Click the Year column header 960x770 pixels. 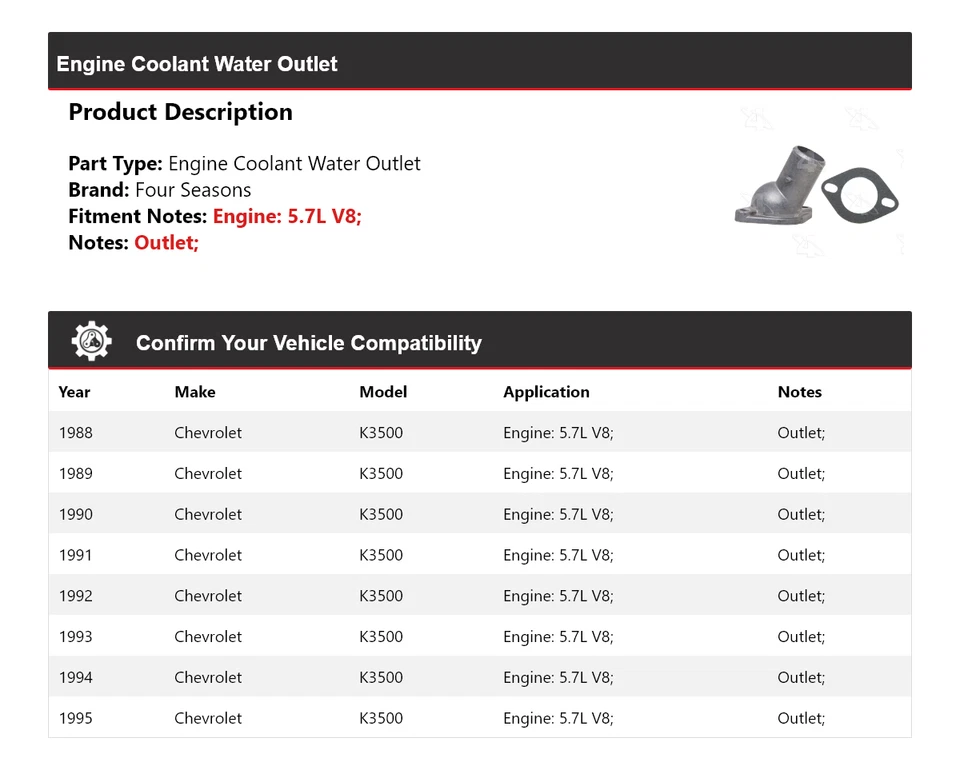point(74,392)
